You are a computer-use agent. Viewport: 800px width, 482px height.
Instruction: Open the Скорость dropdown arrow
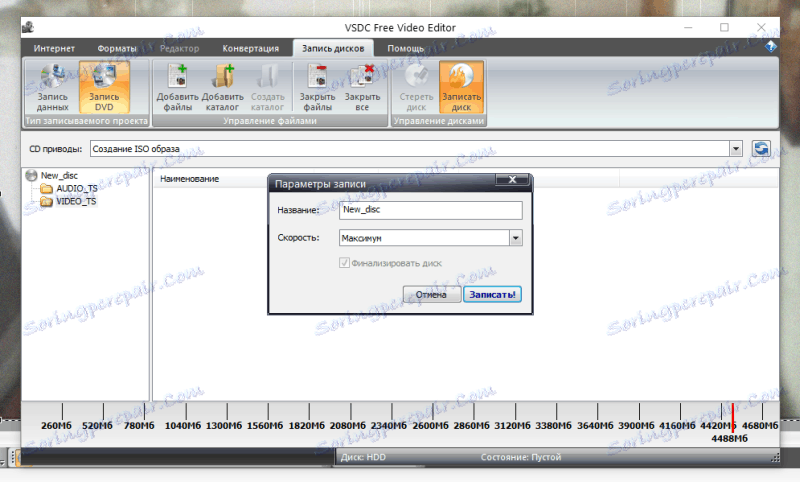(x=515, y=238)
